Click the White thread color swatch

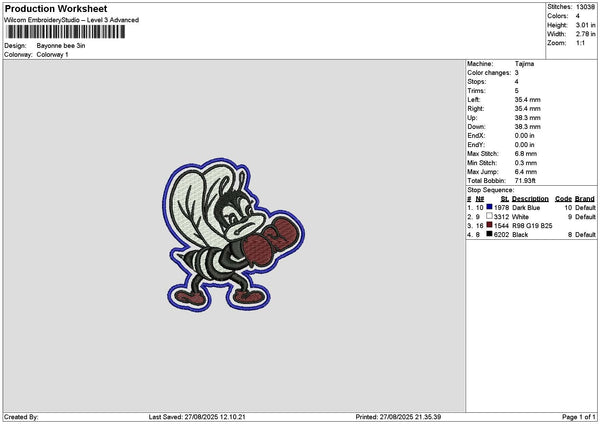coord(489,216)
